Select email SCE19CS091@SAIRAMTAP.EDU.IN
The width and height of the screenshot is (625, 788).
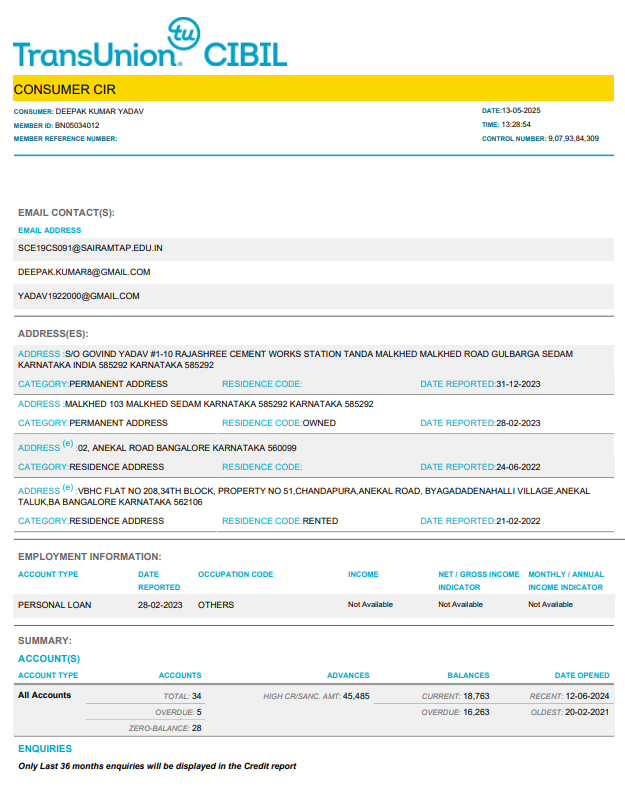(90, 248)
